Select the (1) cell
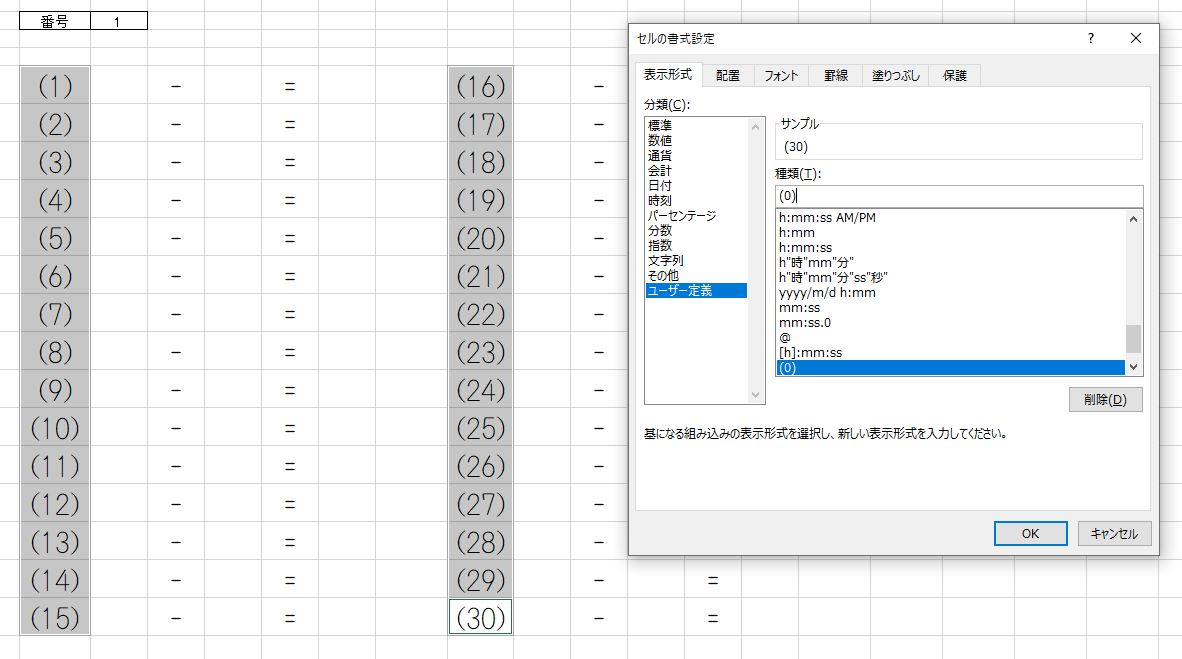This screenshot has width=1182, height=659. [x=55, y=86]
